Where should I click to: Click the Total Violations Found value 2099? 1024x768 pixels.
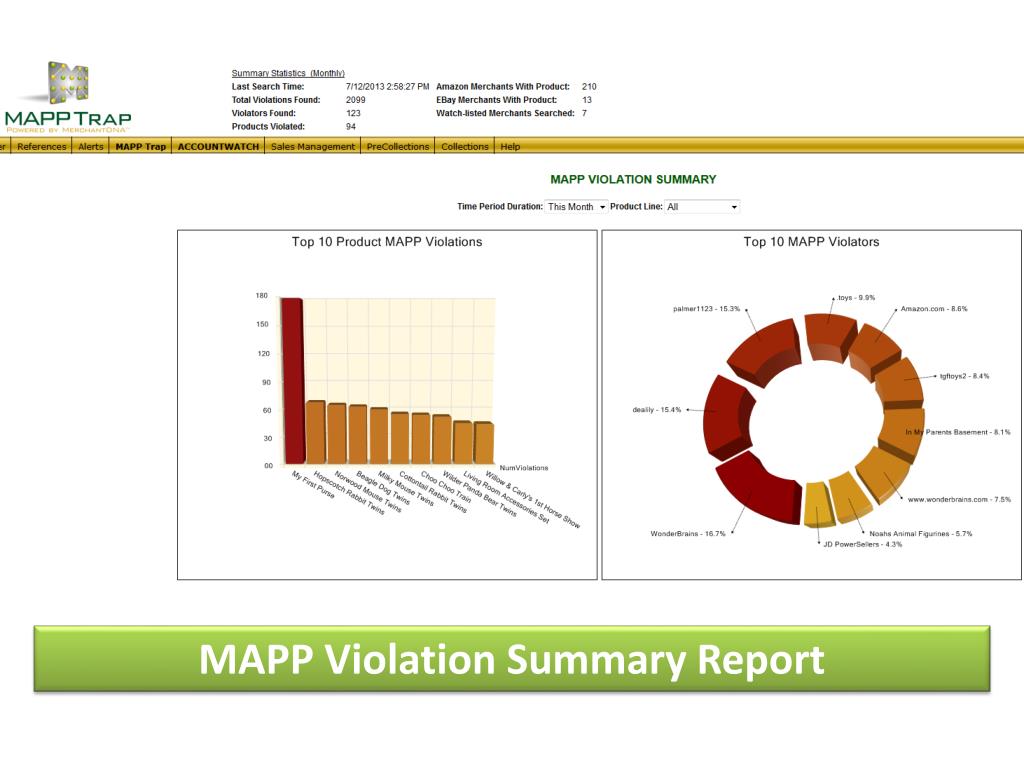pos(355,100)
